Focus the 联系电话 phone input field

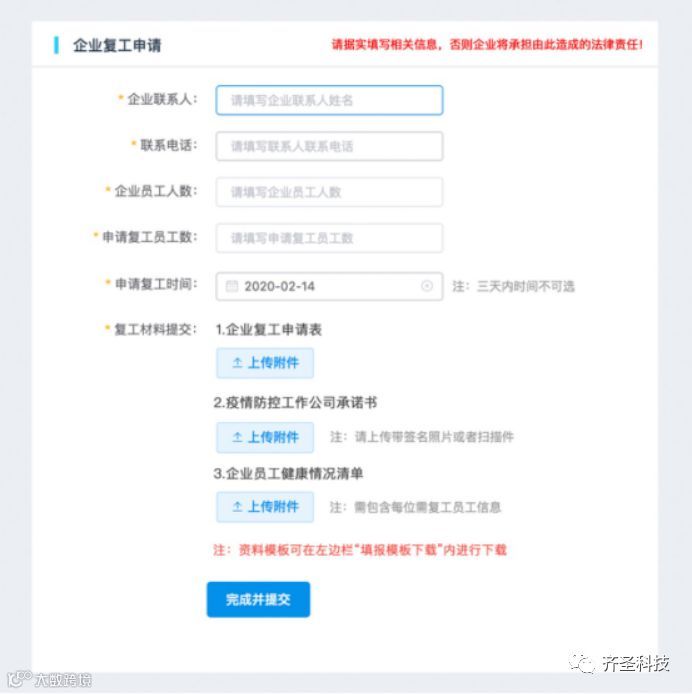[329, 146]
